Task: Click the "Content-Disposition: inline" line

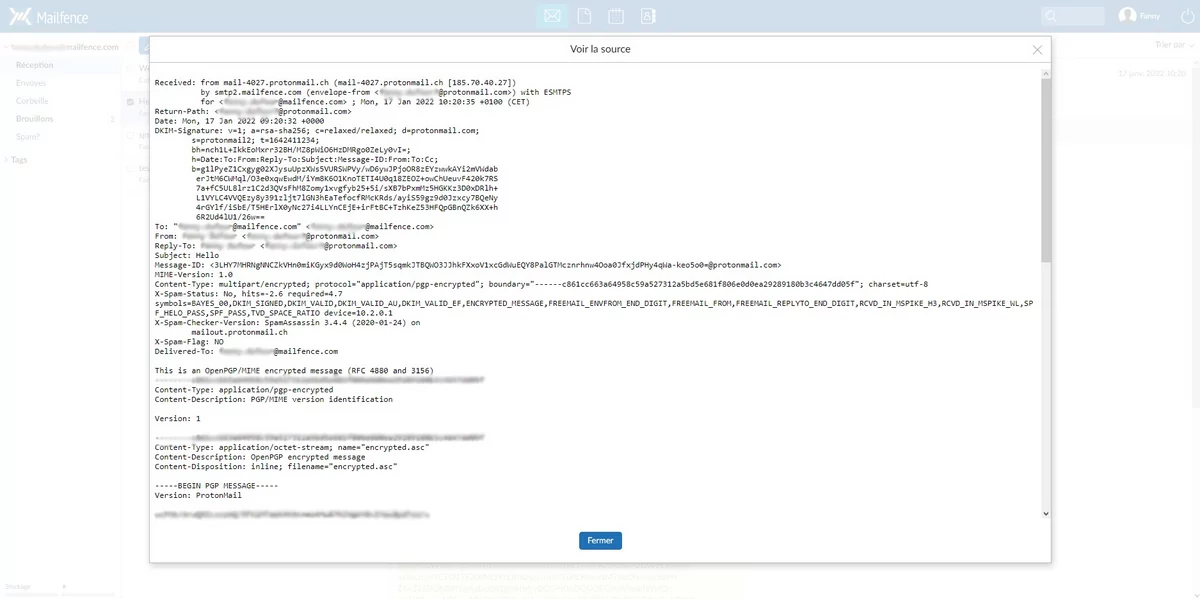Action: pyautogui.click(x=276, y=466)
